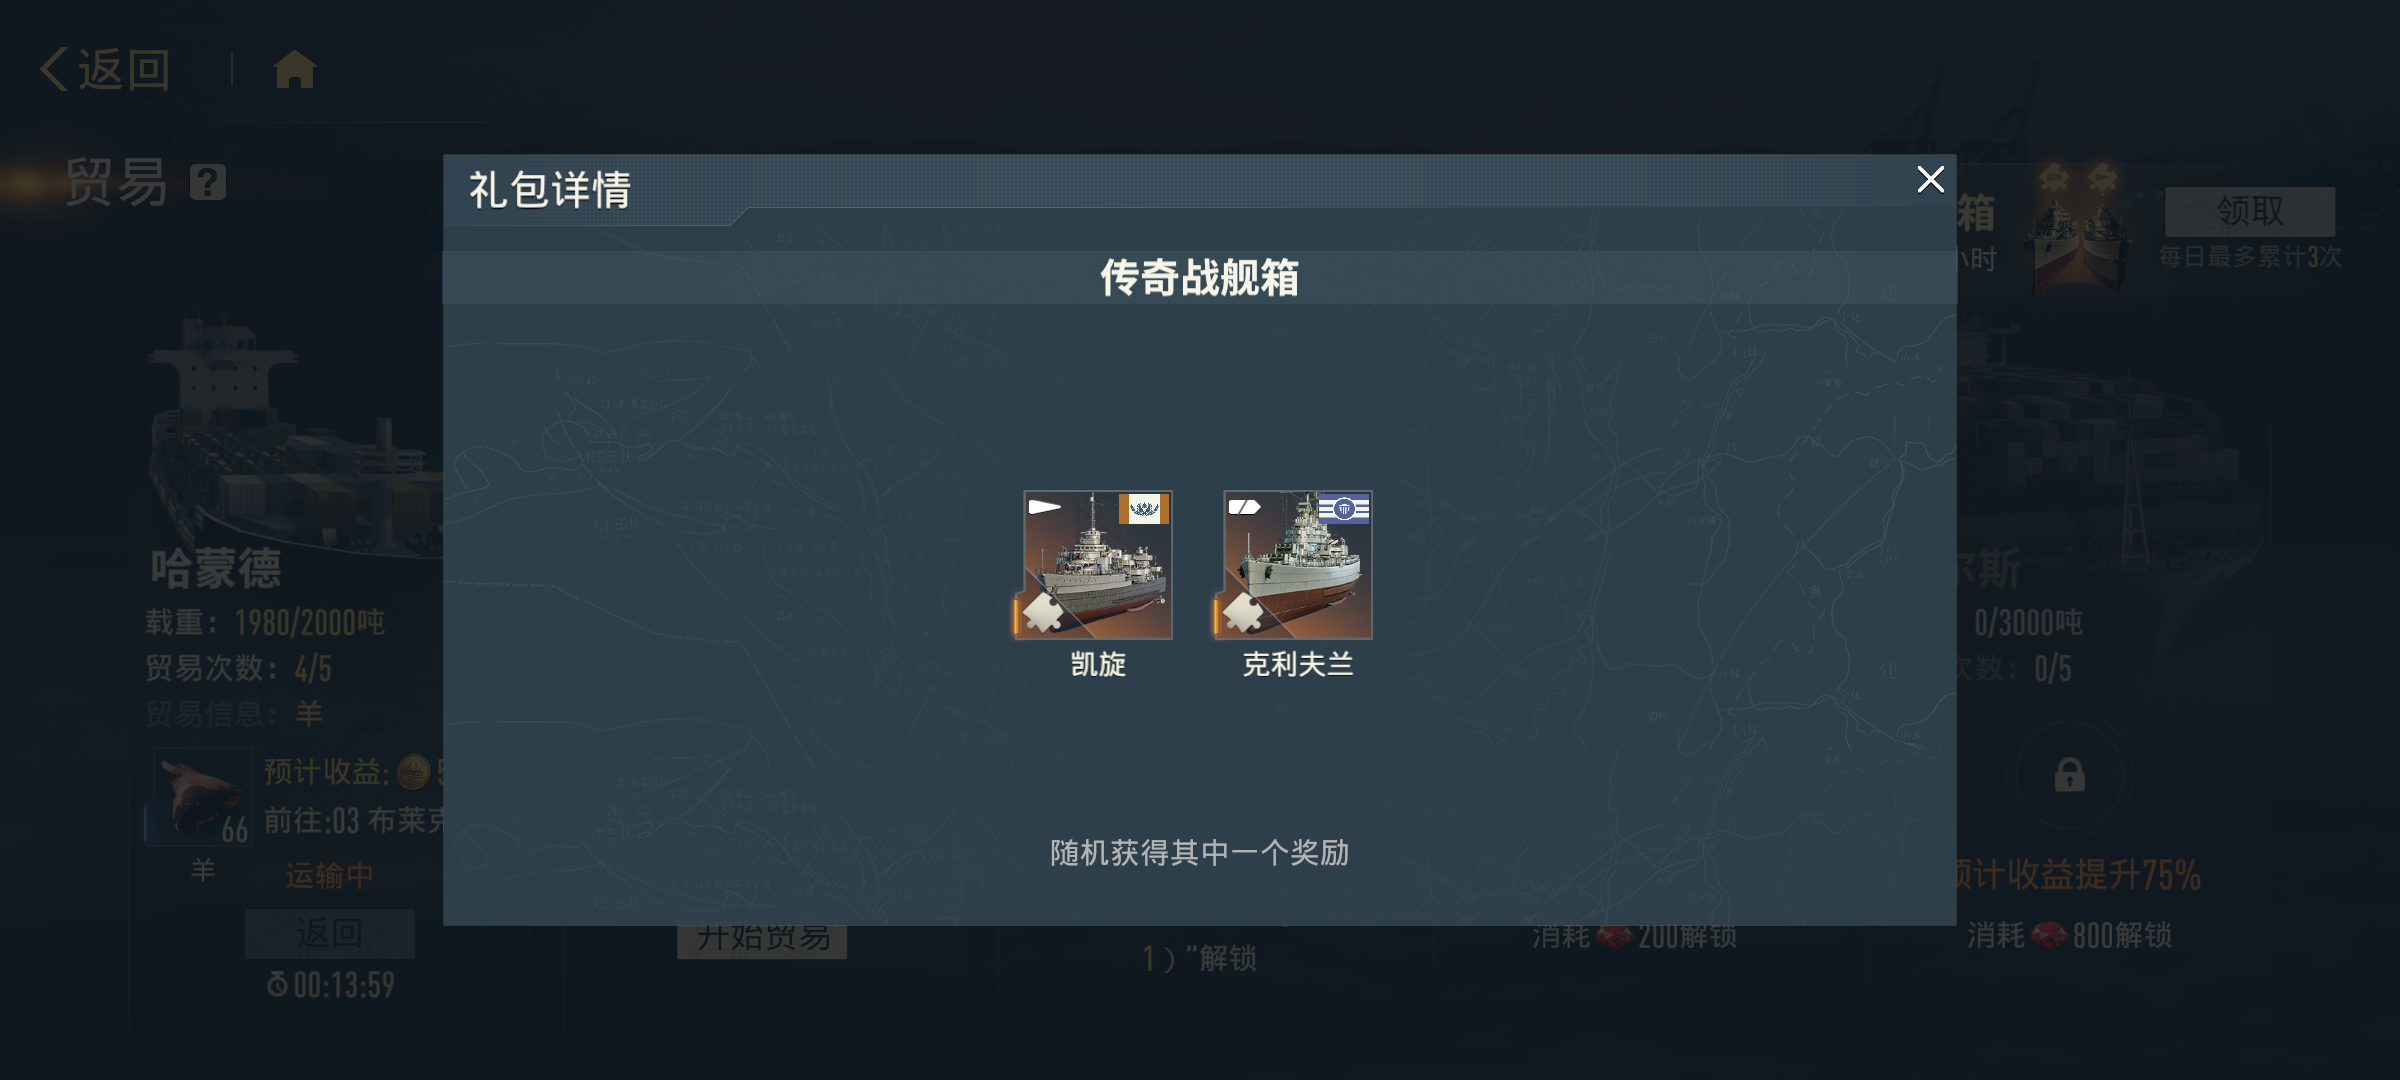The width and height of the screenshot is (2400, 1080).
Task: Click the 消耗800解锁 unlock option
Action: pos(2069,935)
